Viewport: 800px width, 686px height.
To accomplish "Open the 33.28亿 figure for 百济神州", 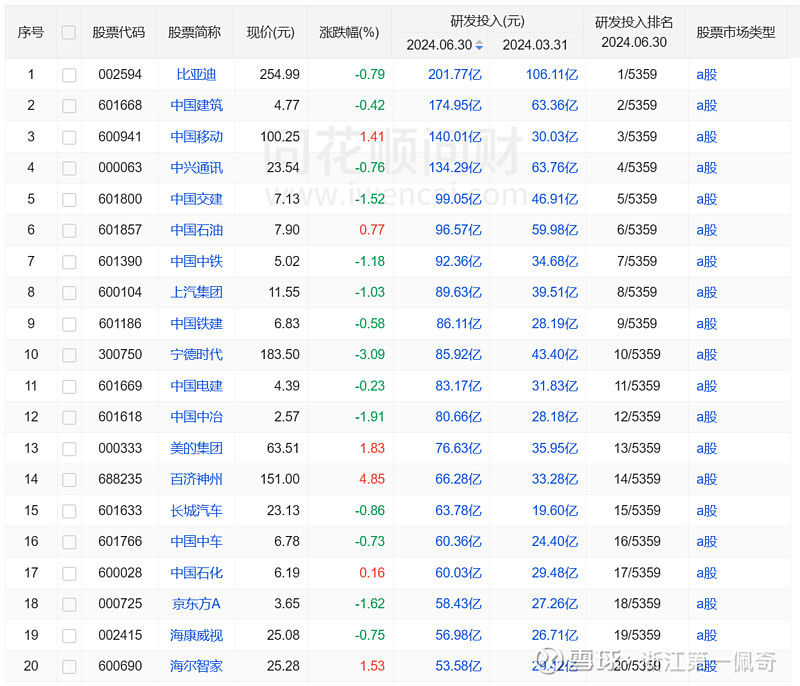I will pyautogui.click(x=555, y=479).
